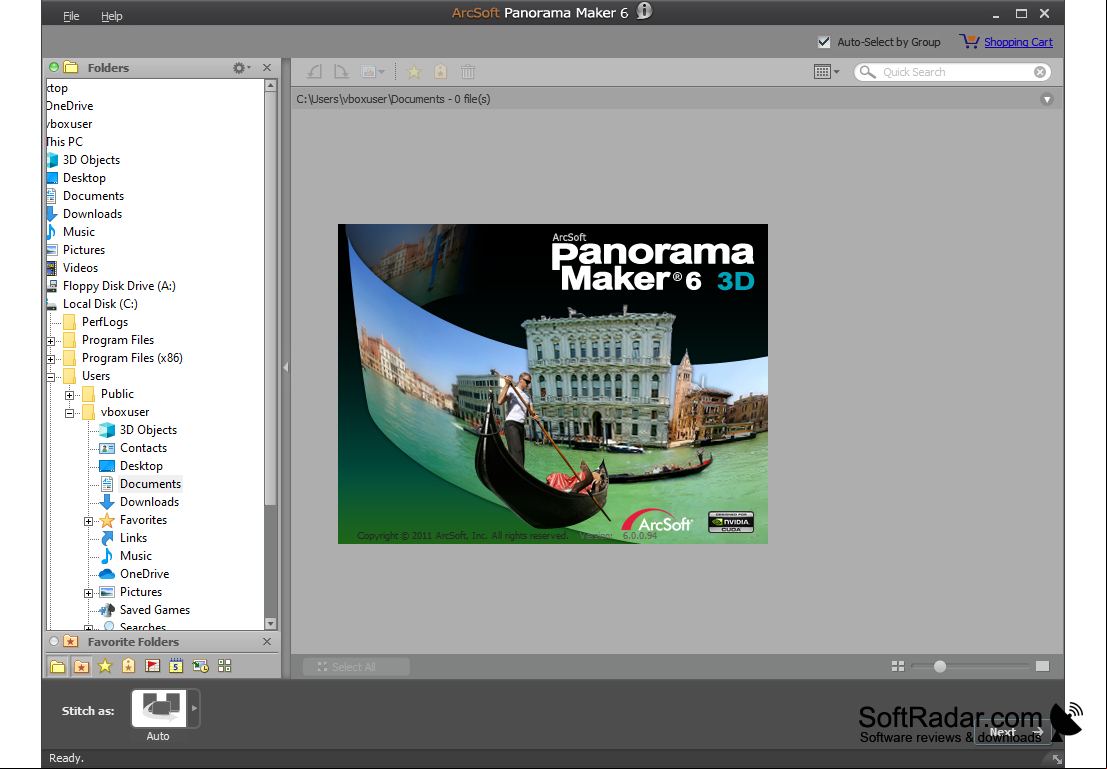
Task: Click the folder tree scroll up arrow
Action: [270, 85]
